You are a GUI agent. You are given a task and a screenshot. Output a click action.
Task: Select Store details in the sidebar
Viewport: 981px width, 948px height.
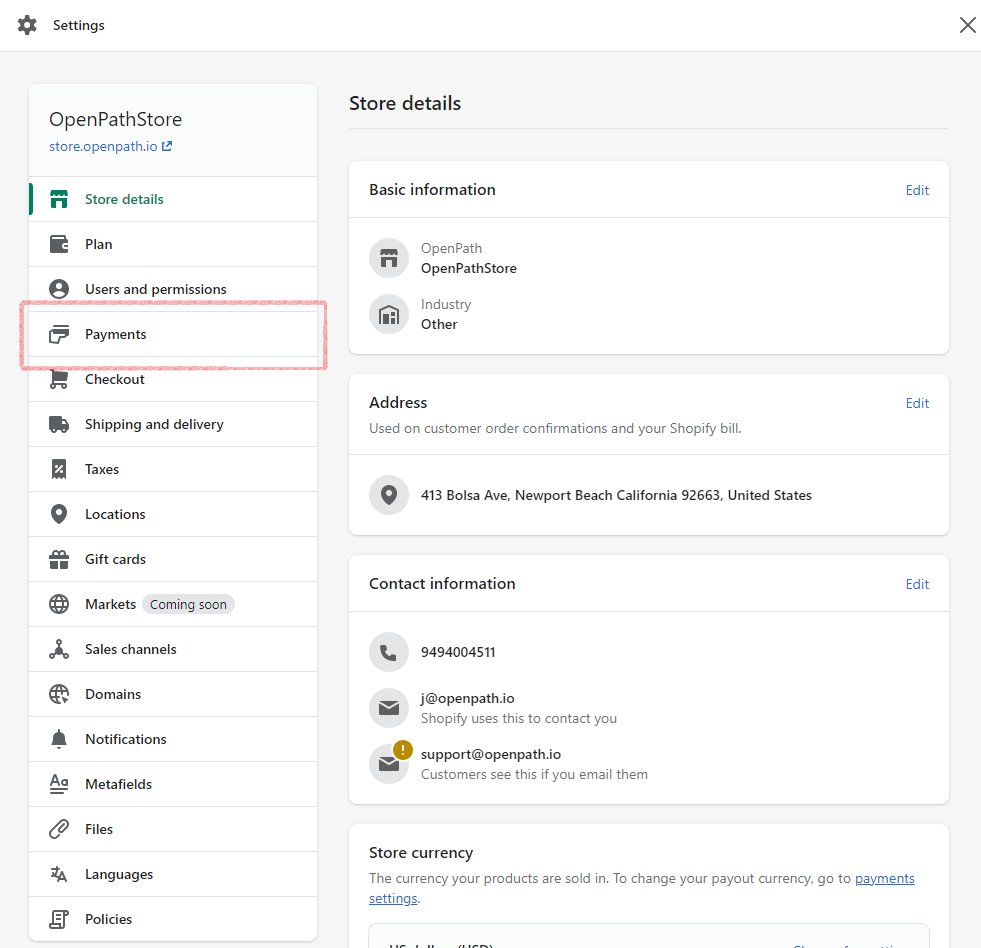pyautogui.click(x=173, y=199)
